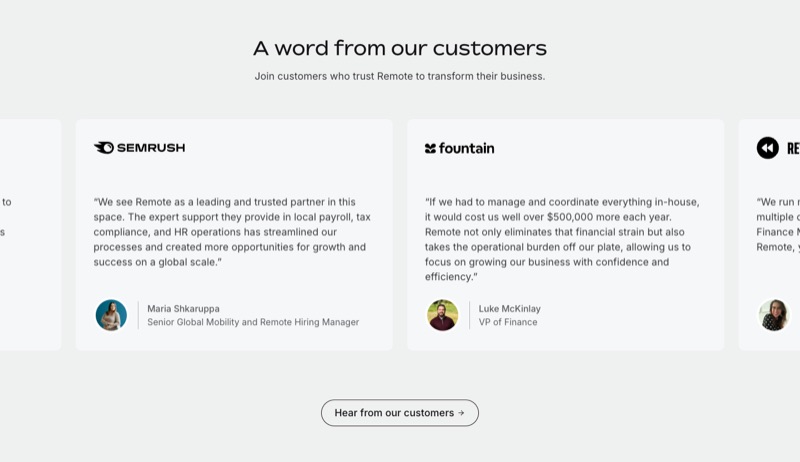Click the partially visible woman's avatar

point(774,315)
